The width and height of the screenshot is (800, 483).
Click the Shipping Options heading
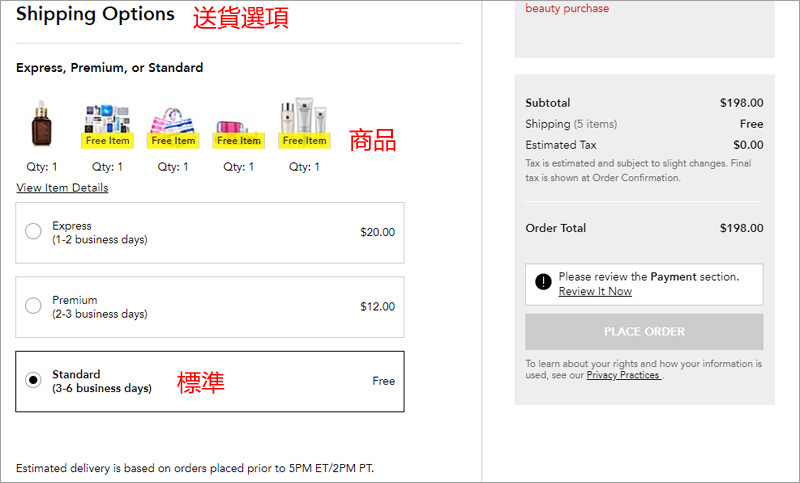pyautogui.click(x=95, y=15)
